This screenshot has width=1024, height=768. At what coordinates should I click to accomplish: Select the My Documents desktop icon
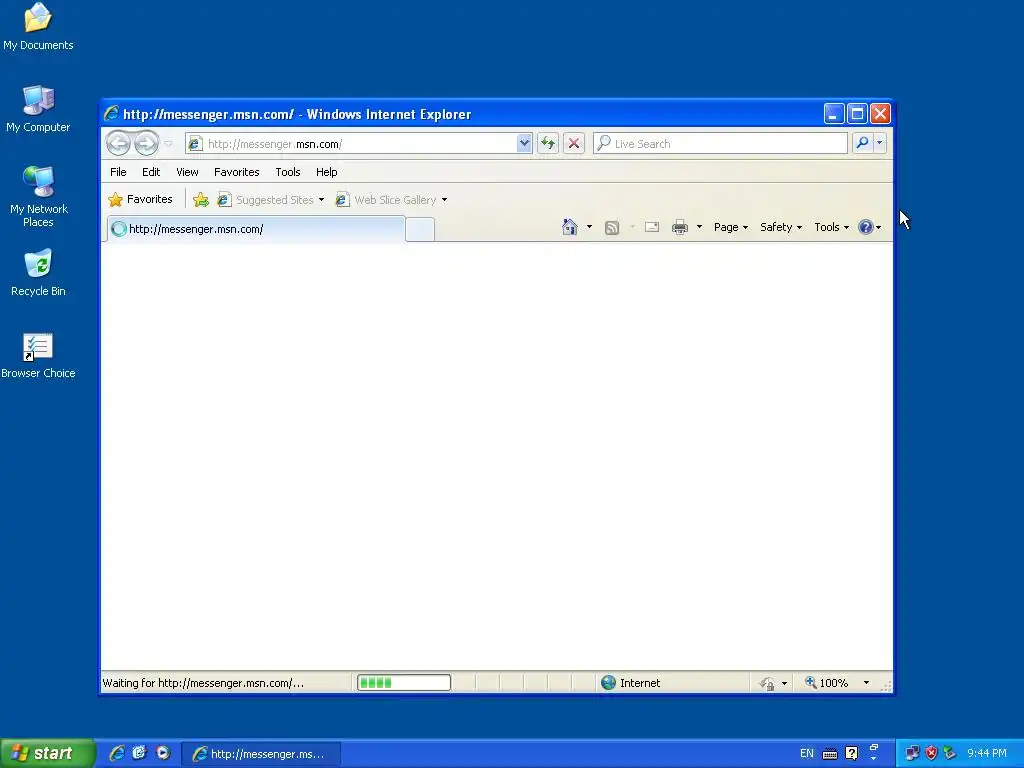tap(38, 26)
